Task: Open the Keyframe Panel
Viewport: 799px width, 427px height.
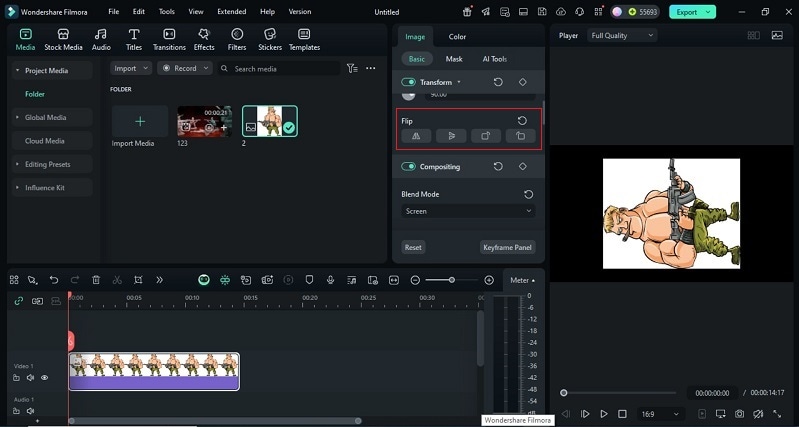Action: pos(508,247)
